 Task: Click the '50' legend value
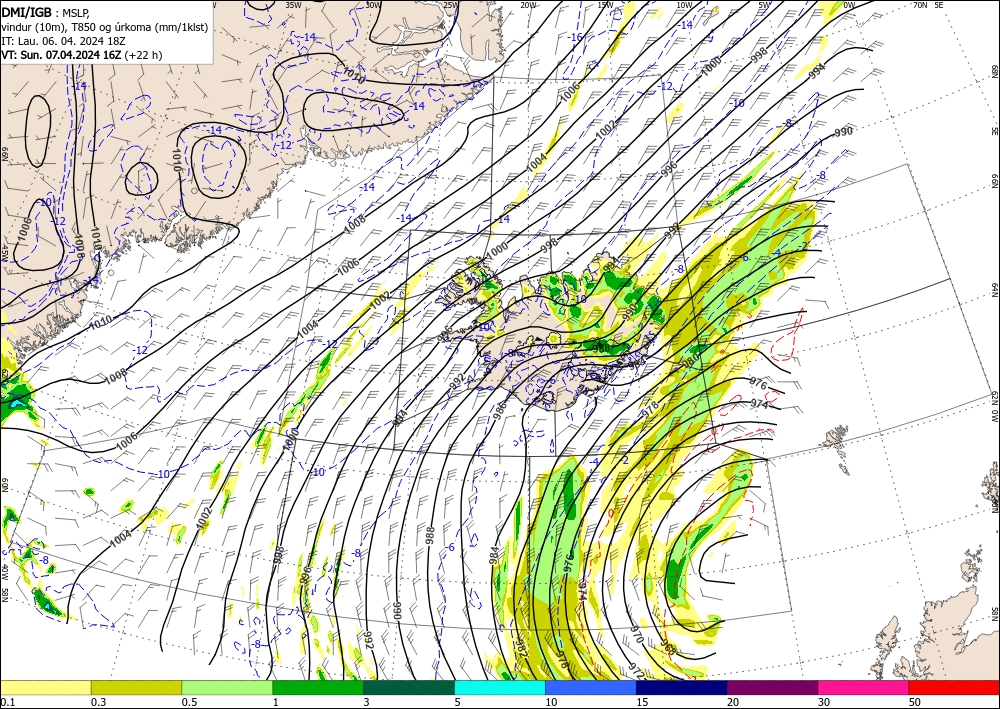tap(914, 702)
